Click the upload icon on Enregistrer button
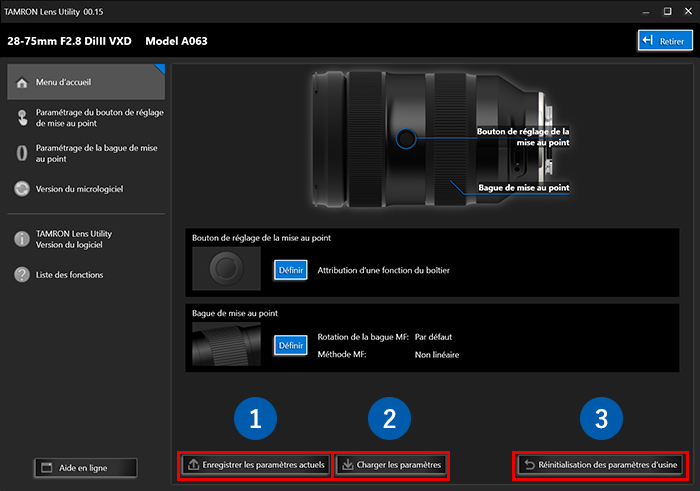The width and height of the screenshot is (700, 491). [x=193, y=465]
